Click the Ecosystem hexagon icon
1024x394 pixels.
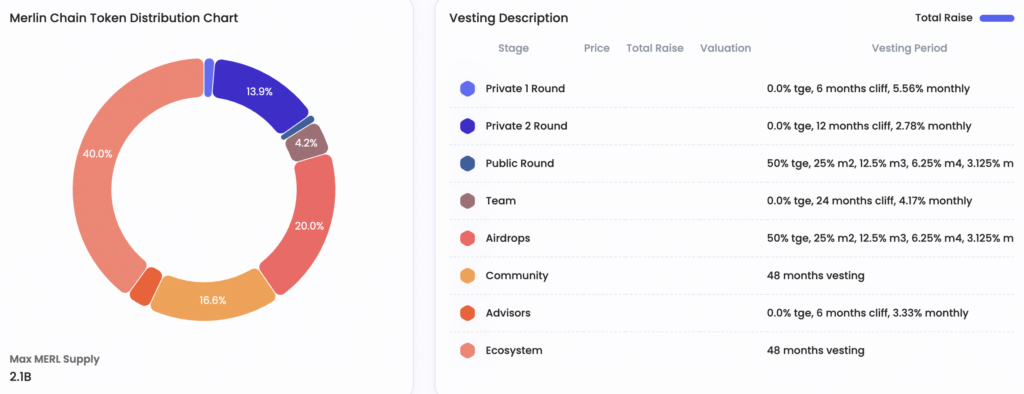(467, 351)
